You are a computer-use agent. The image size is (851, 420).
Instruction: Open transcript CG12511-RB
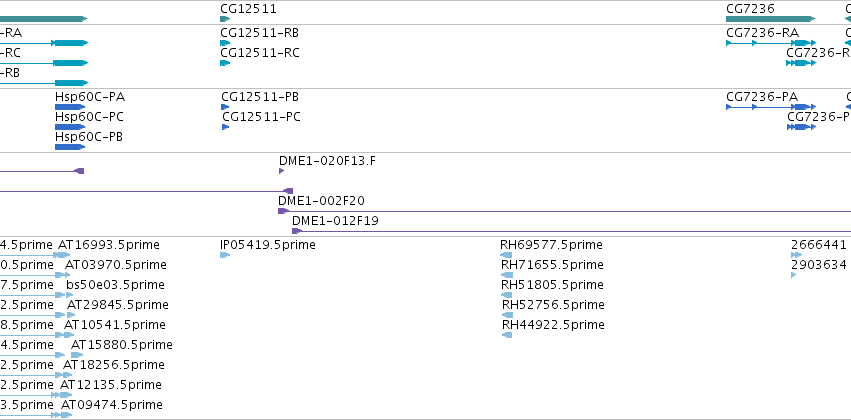[x=259, y=33]
